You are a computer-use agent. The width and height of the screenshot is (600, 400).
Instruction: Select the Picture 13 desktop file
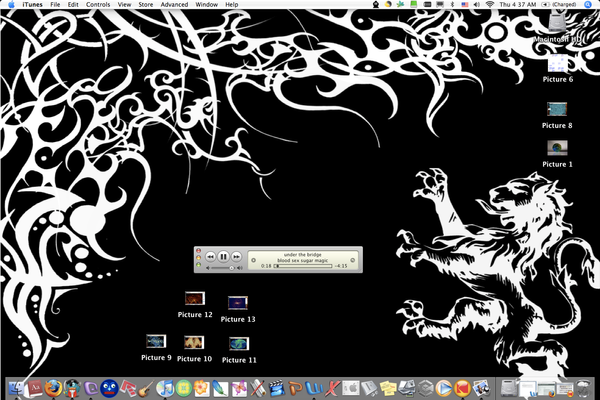point(238,302)
